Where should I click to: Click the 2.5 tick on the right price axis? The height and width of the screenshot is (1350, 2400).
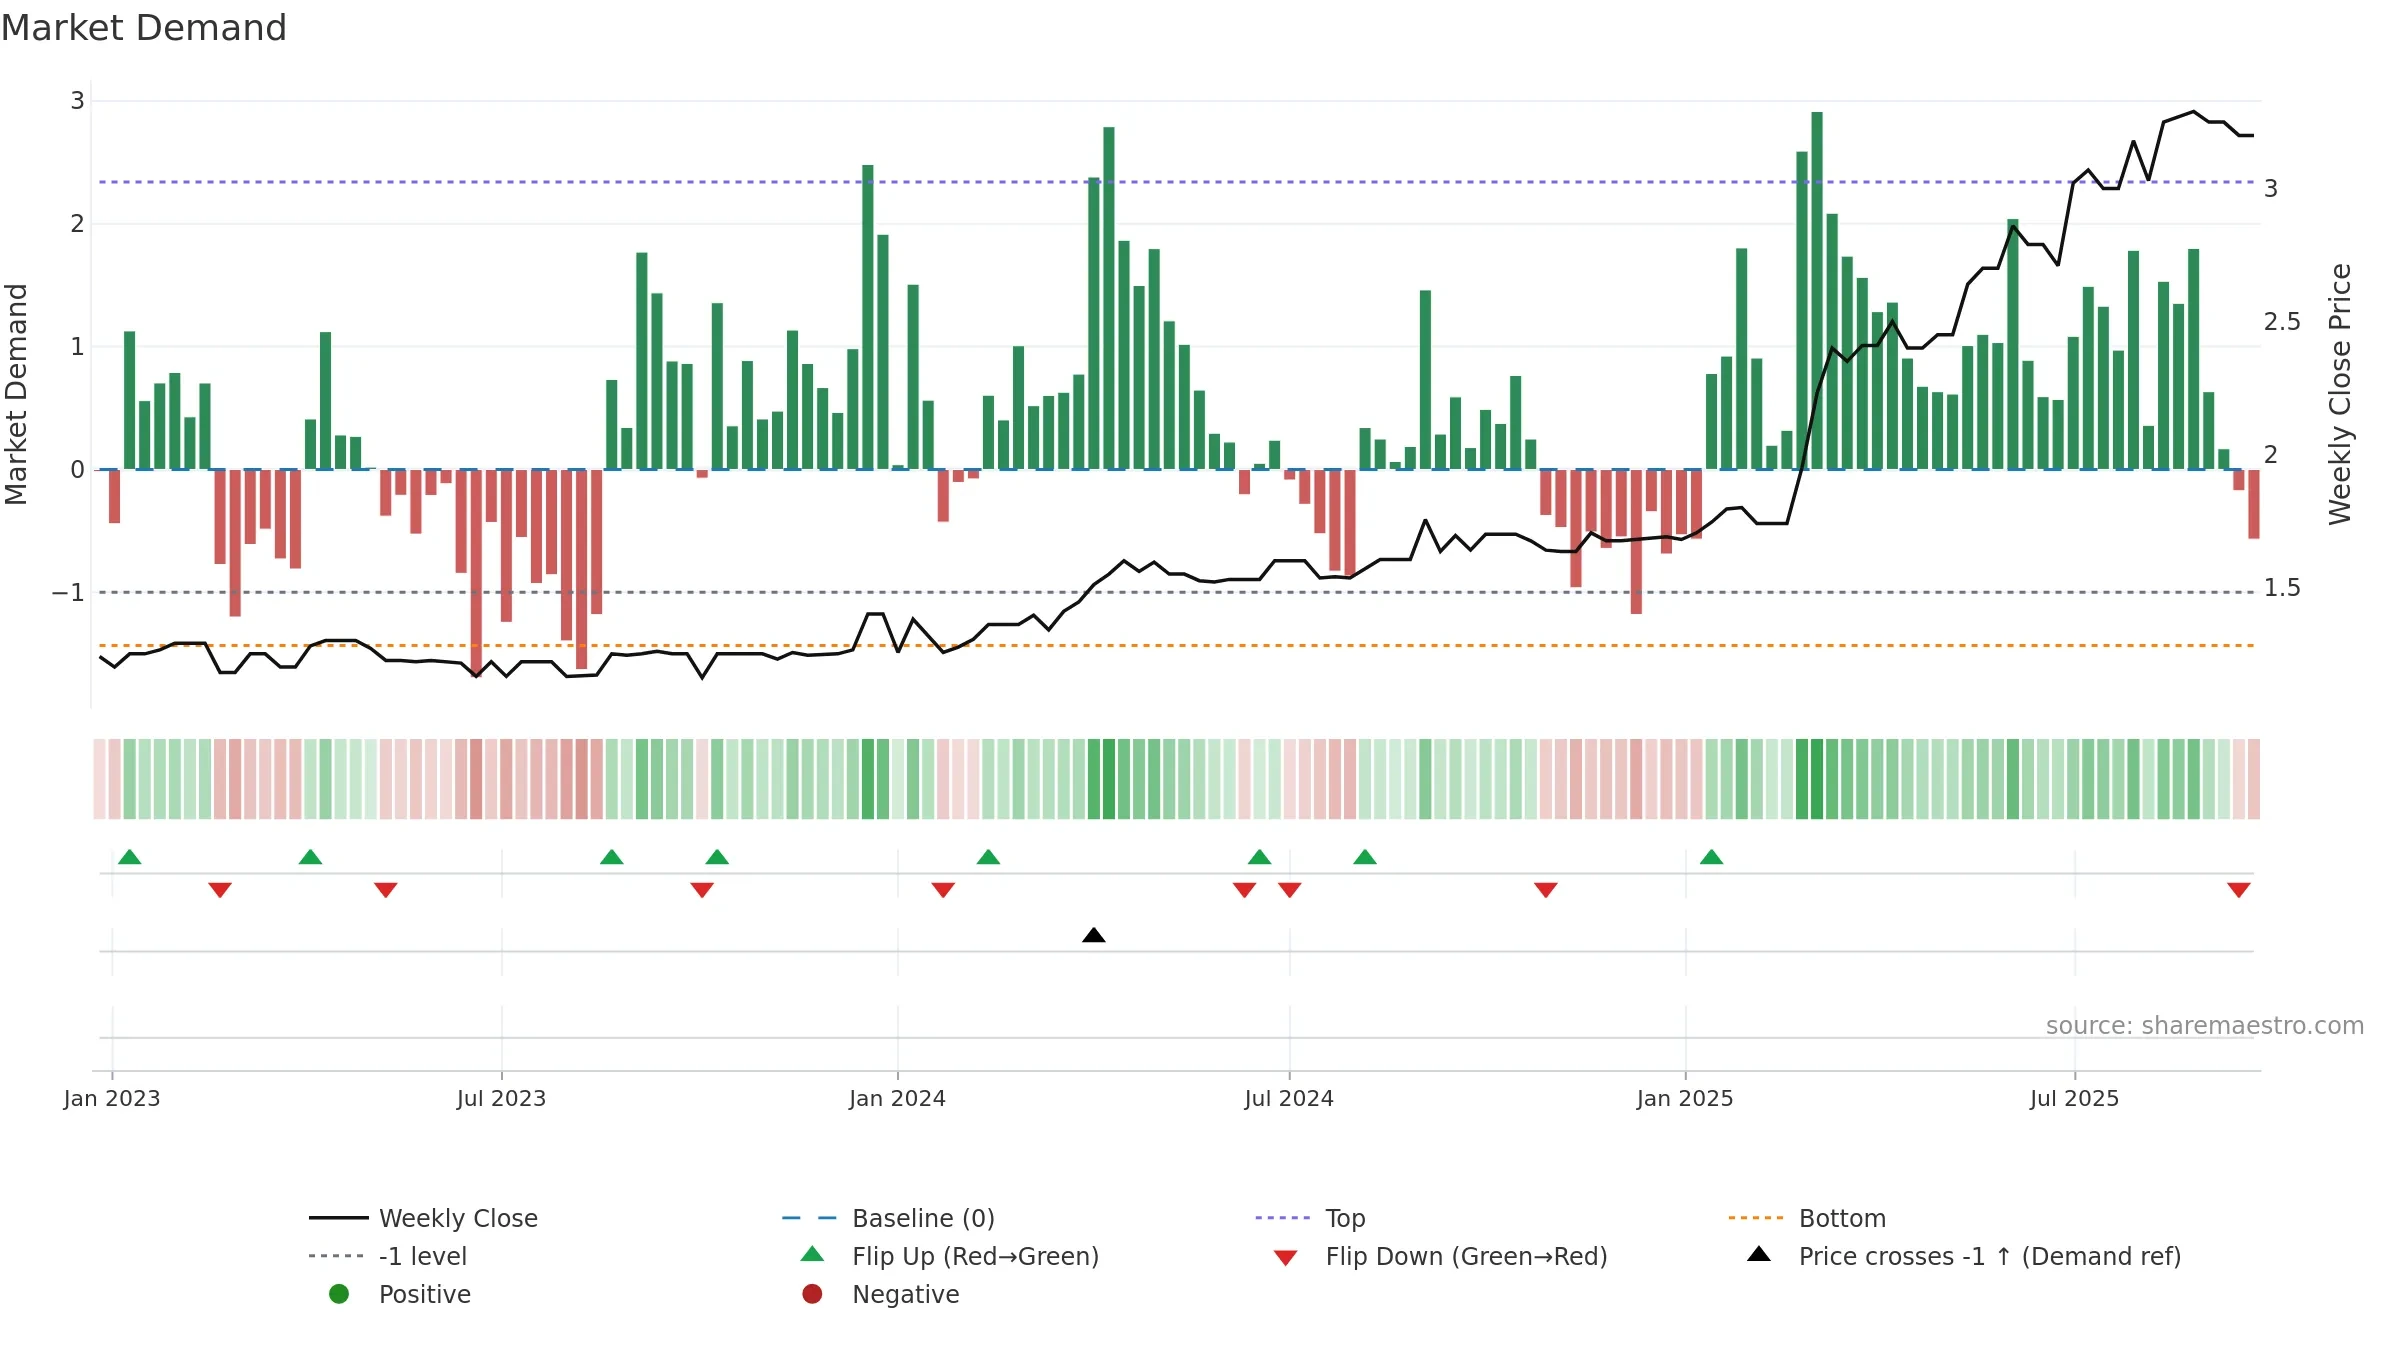click(x=2282, y=321)
